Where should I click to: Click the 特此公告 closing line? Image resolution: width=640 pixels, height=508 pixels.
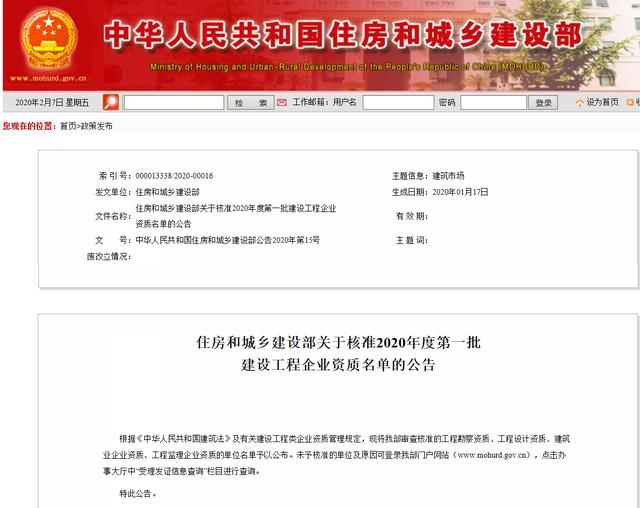[x=138, y=493]
